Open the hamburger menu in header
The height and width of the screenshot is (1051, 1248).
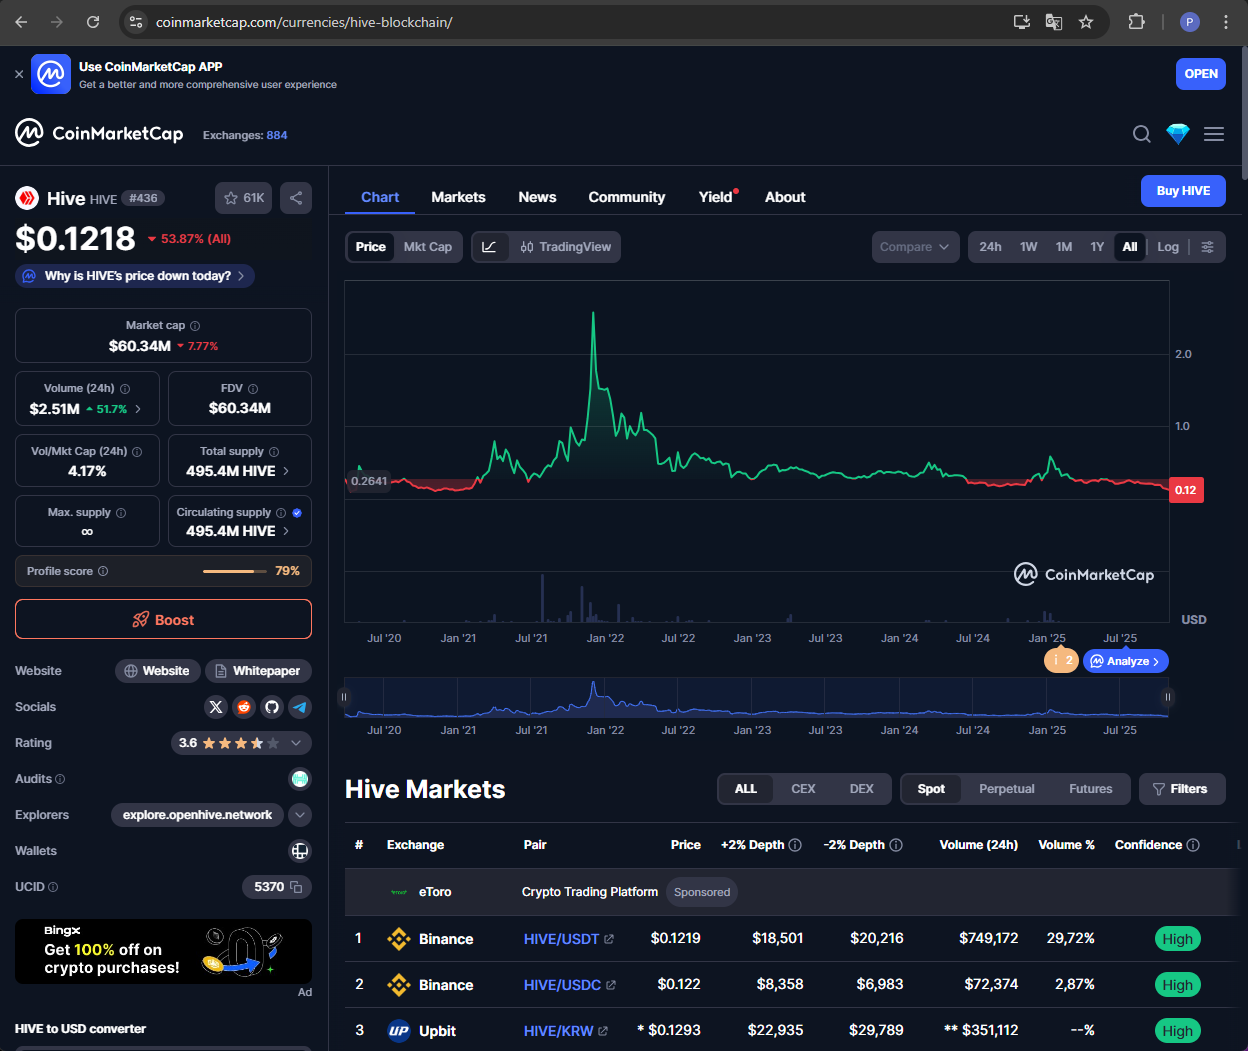pyautogui.click(x=1214, y=134)
